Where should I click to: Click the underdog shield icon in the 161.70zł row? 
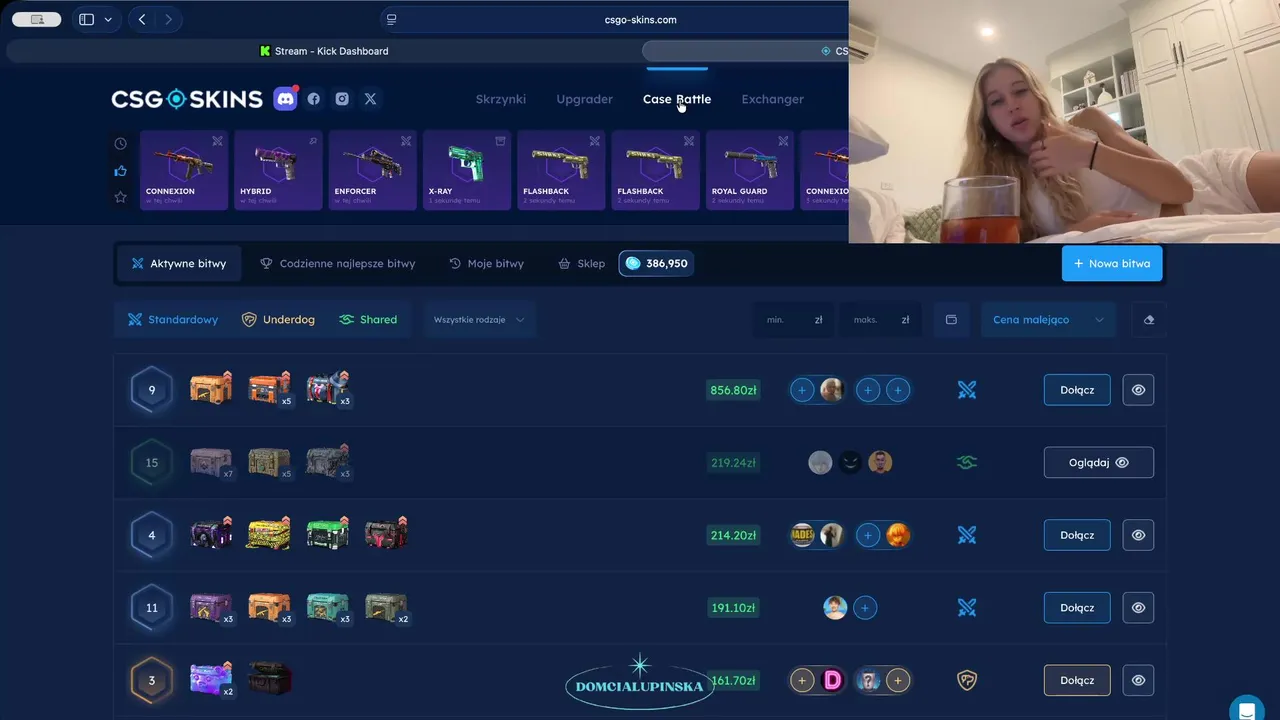967,680
